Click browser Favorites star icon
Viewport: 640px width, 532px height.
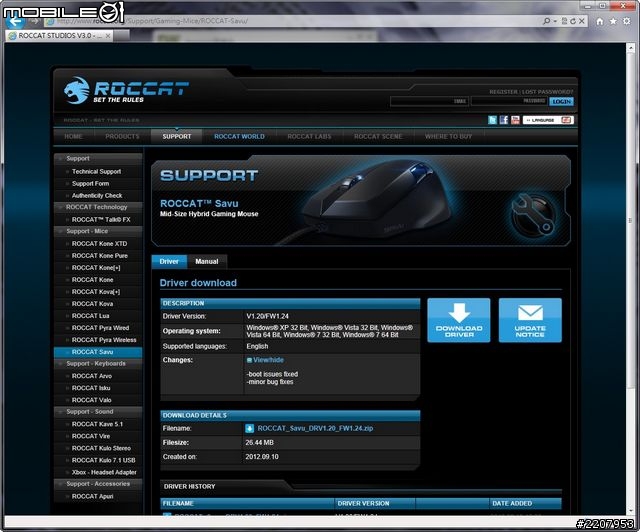click(613, 21)
